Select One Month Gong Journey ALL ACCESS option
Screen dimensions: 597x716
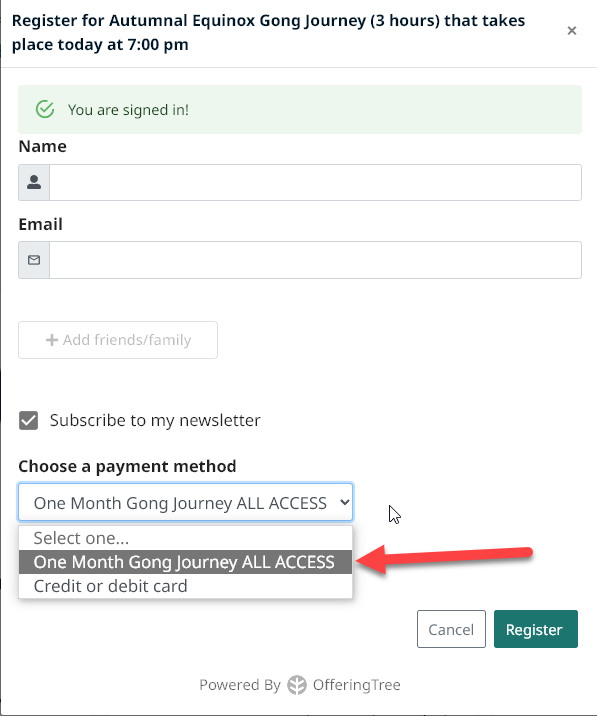(185, 562)
